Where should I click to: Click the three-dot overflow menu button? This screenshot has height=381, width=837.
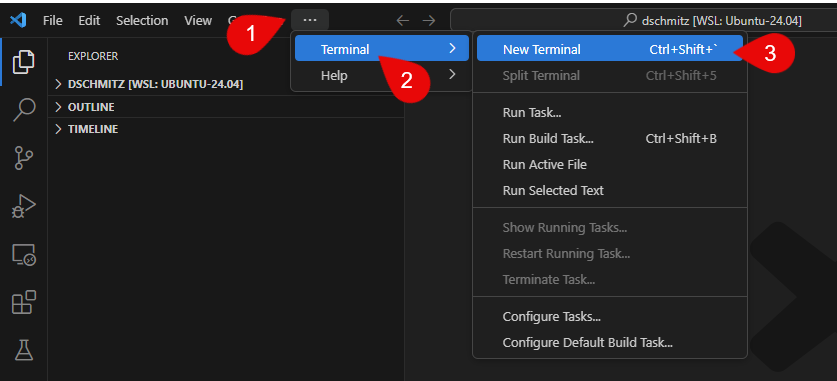tap(310, 20)
